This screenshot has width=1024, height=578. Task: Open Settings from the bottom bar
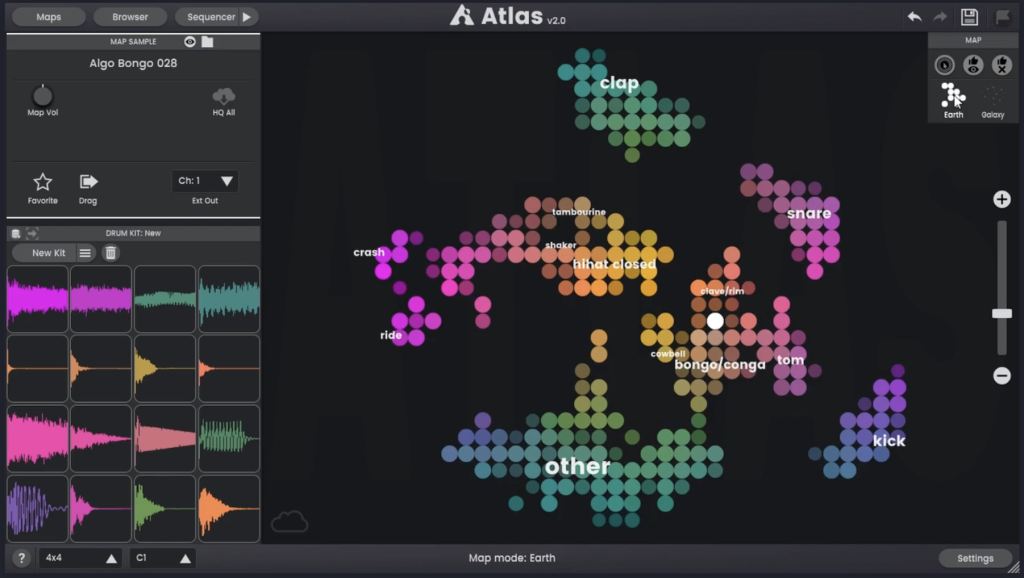click(975, 558)
